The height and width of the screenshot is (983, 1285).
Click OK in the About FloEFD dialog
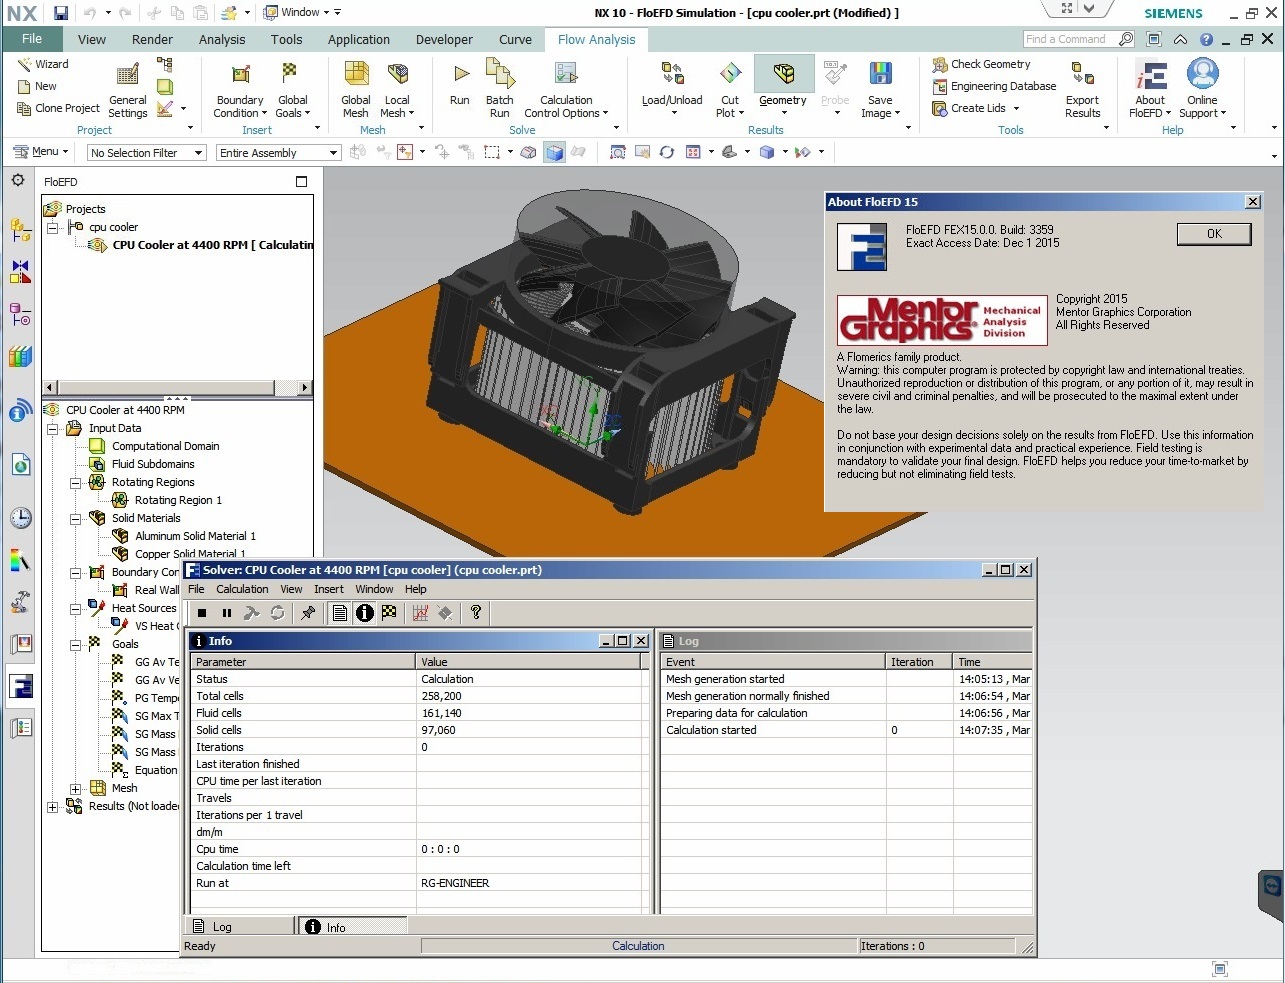coord(1214,234)
